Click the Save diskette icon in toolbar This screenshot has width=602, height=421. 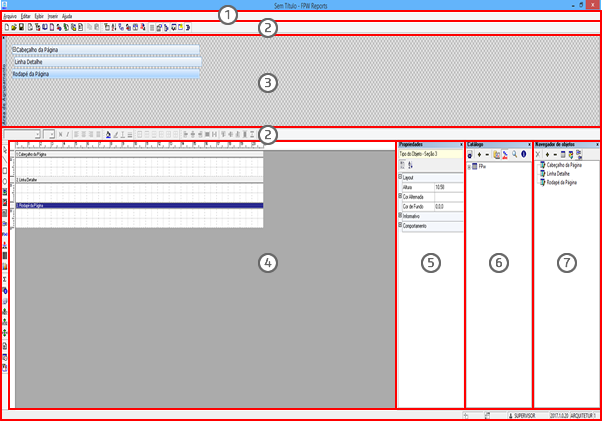tap(21, 28)
